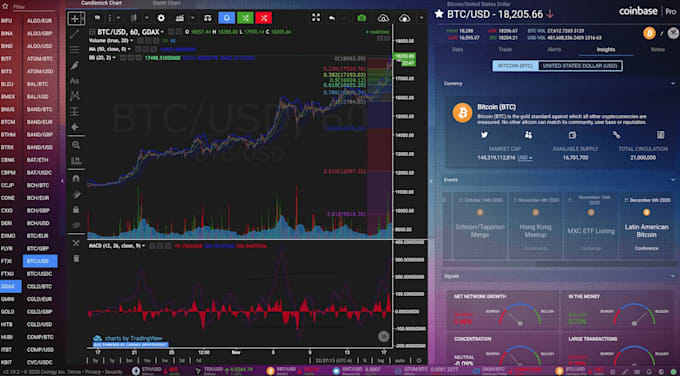Image resolution: width=680 pixels, height=376 pixels.
Task: Click the zoom-in magnifier tool
Action: coord(75,145)
